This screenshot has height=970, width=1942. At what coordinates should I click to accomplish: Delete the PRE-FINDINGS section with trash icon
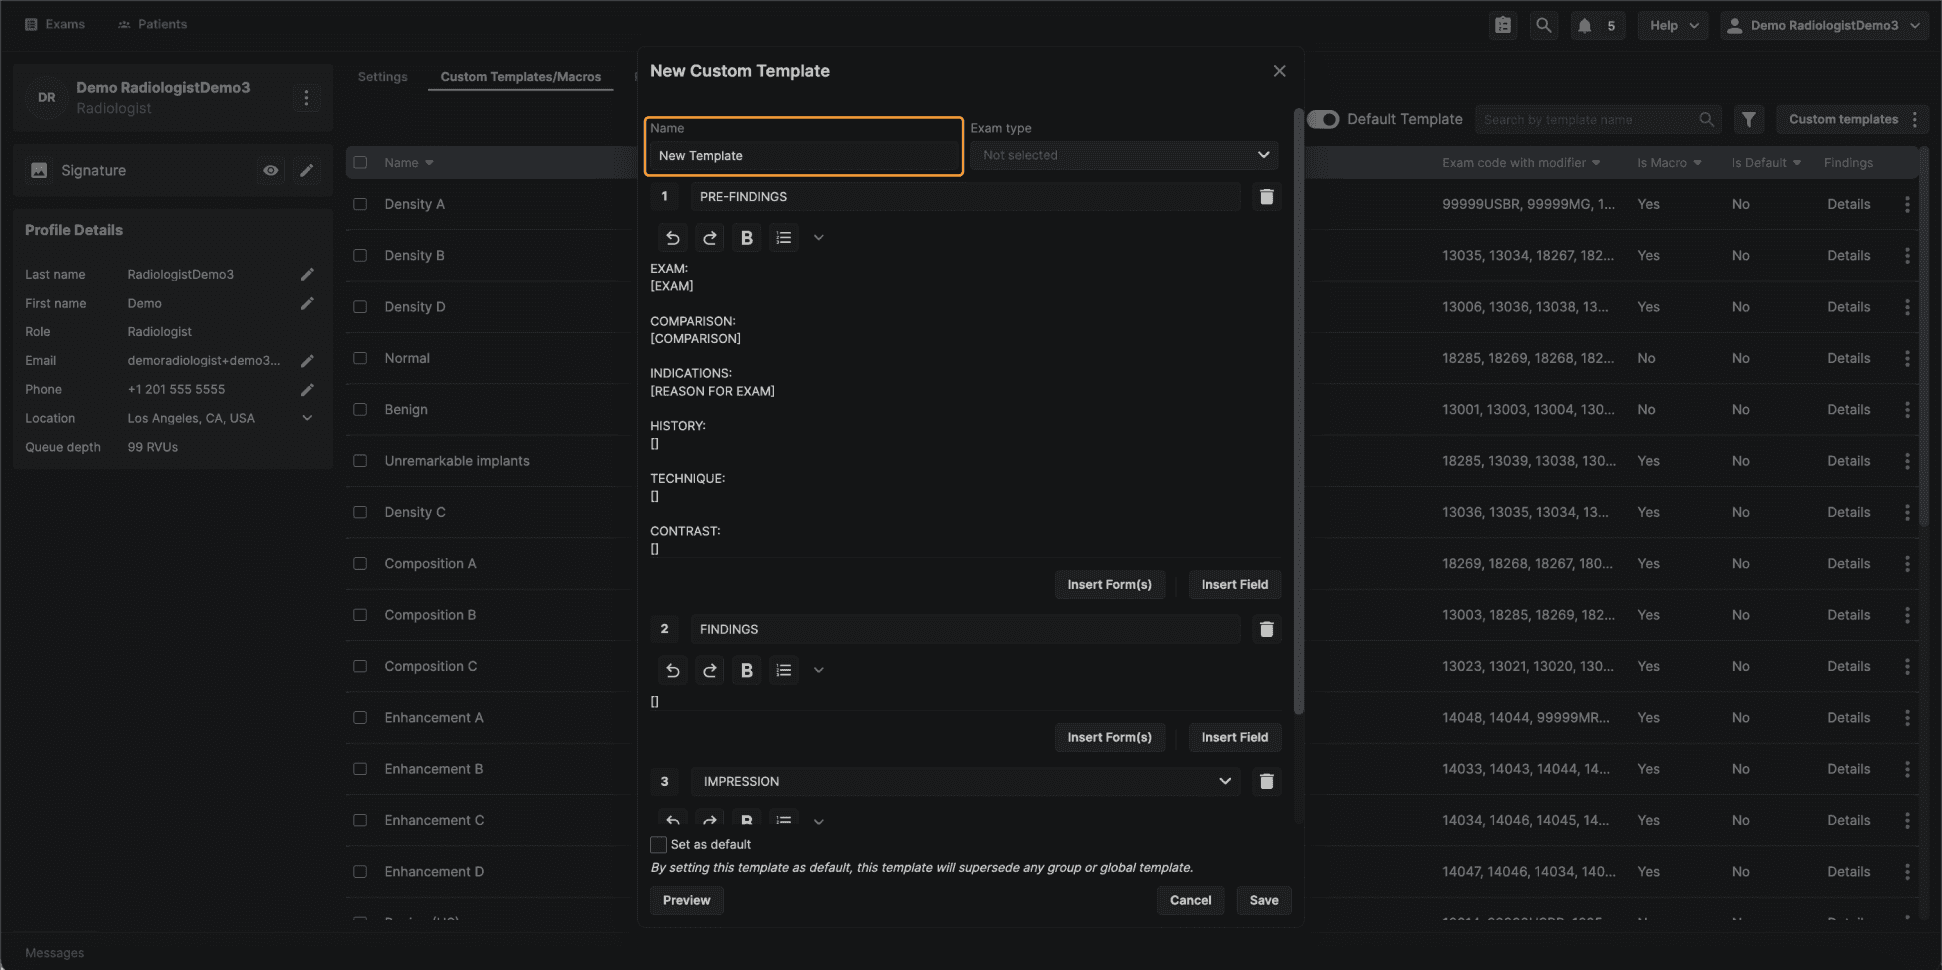[x=1266, y=197]
